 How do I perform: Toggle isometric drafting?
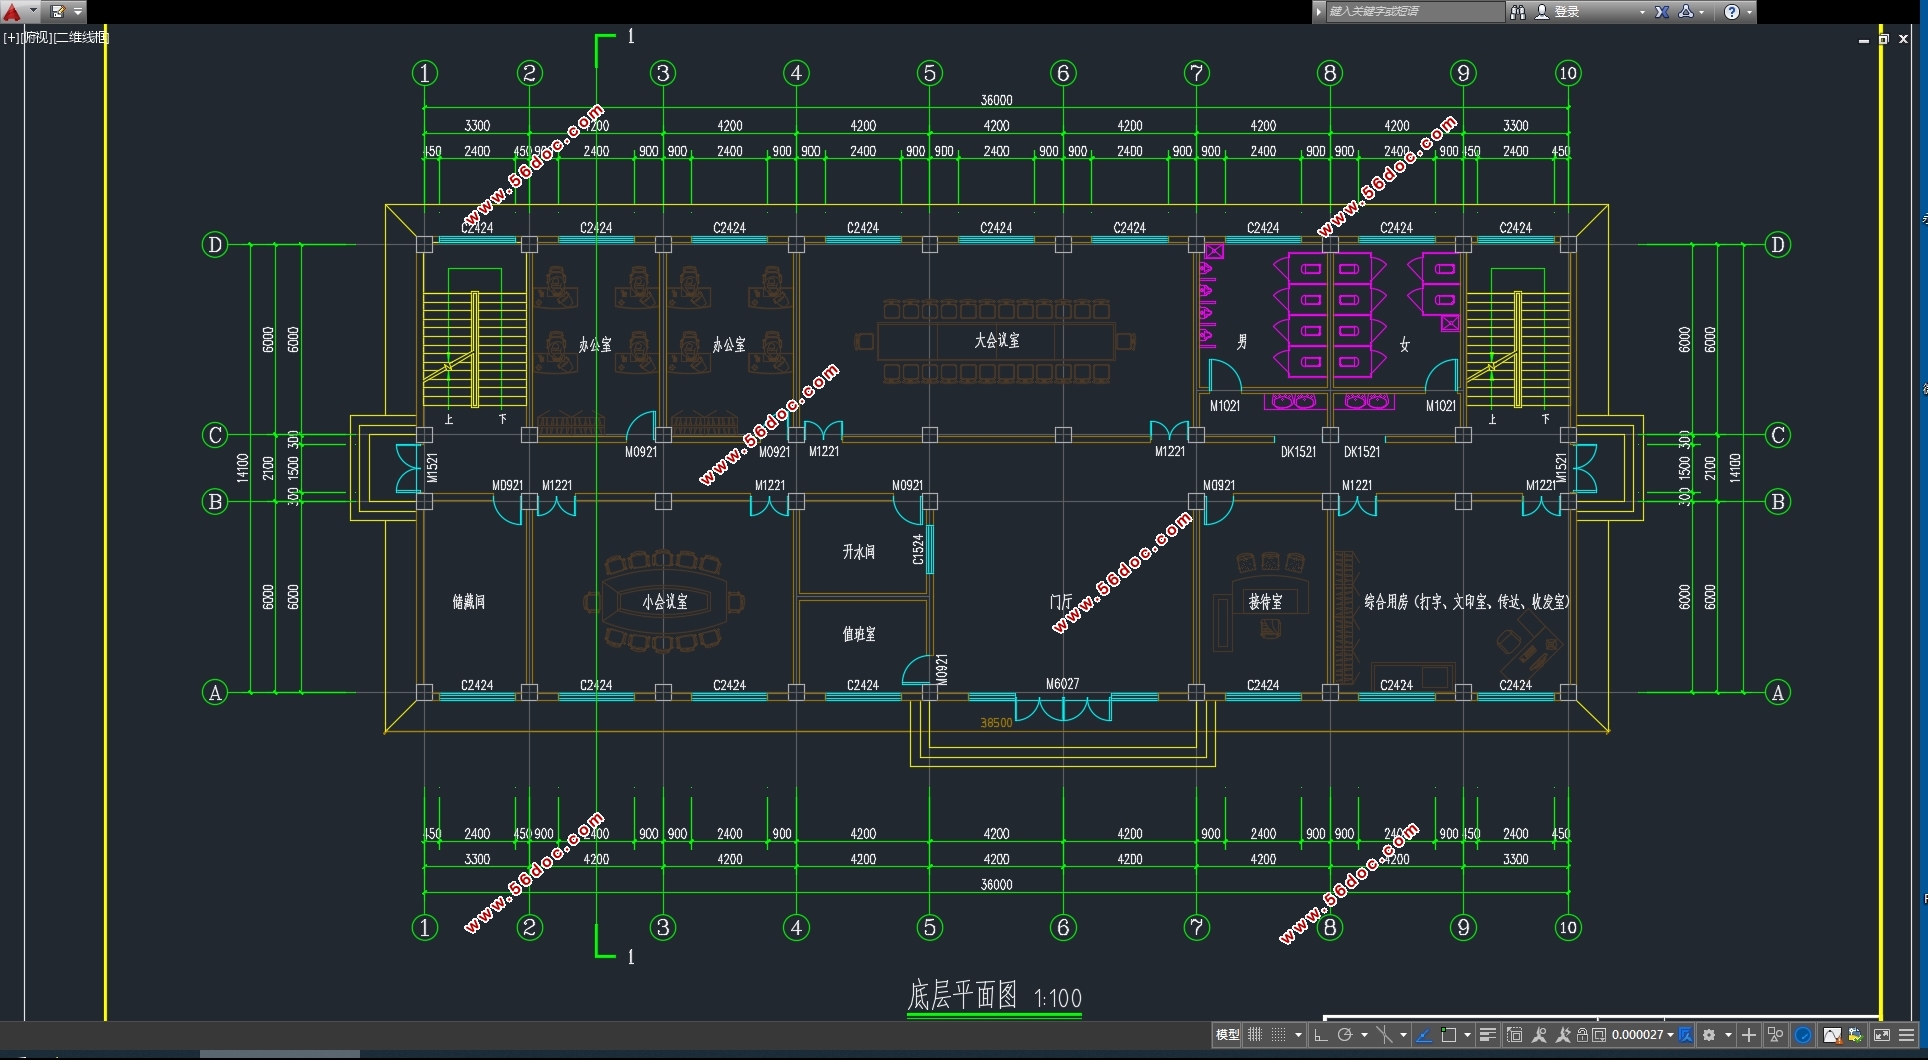(x=1384, y=1035)
